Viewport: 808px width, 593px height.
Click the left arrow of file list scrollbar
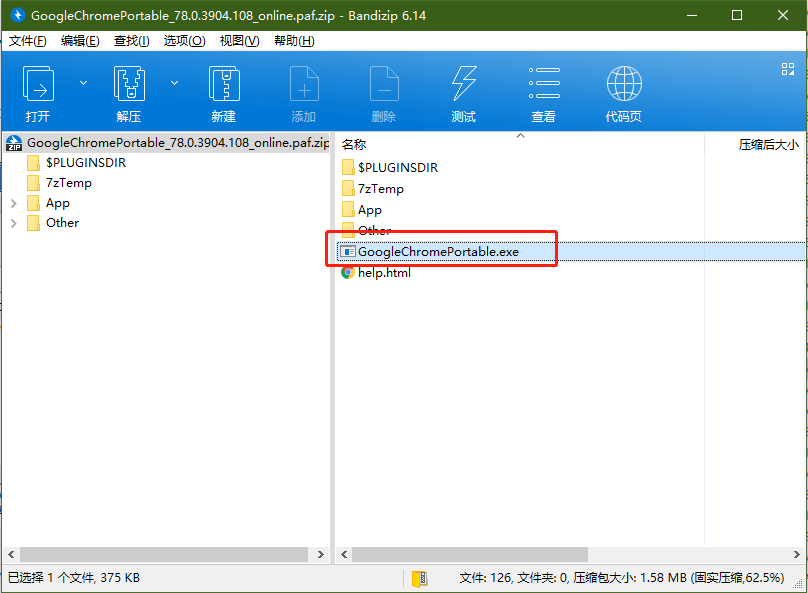pos(344,554)
